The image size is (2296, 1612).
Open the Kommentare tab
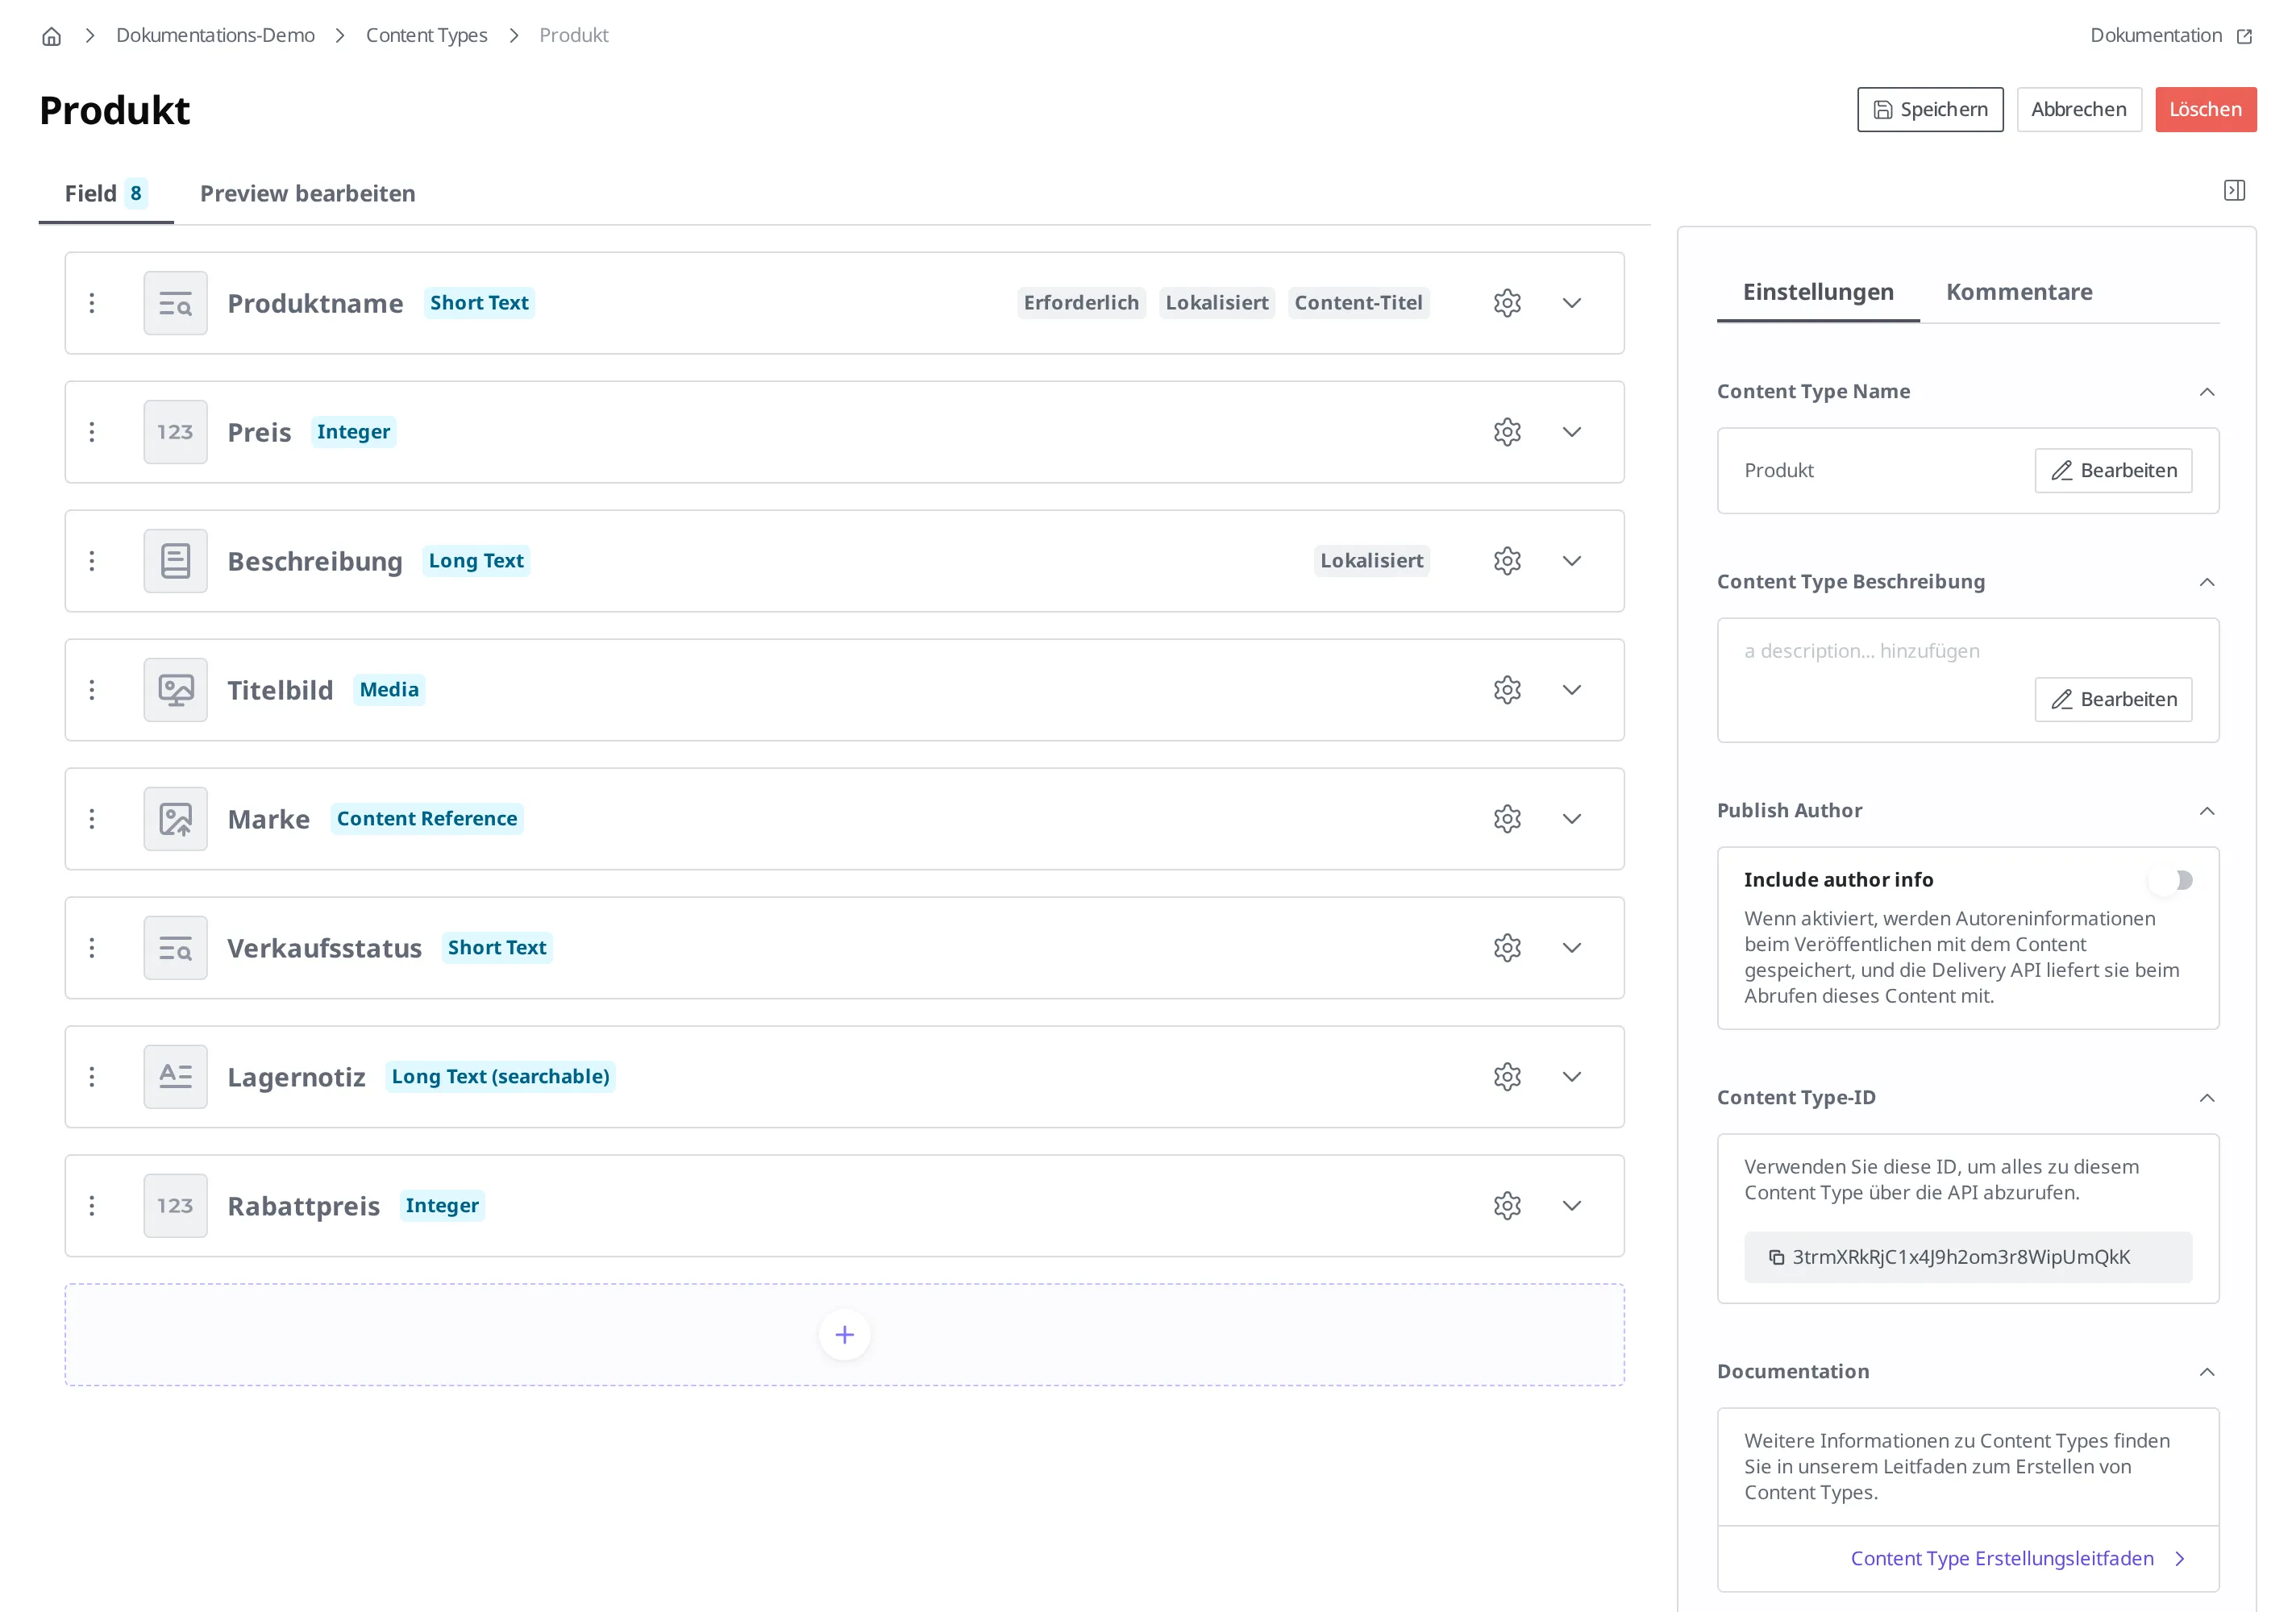click(2019, 292)
